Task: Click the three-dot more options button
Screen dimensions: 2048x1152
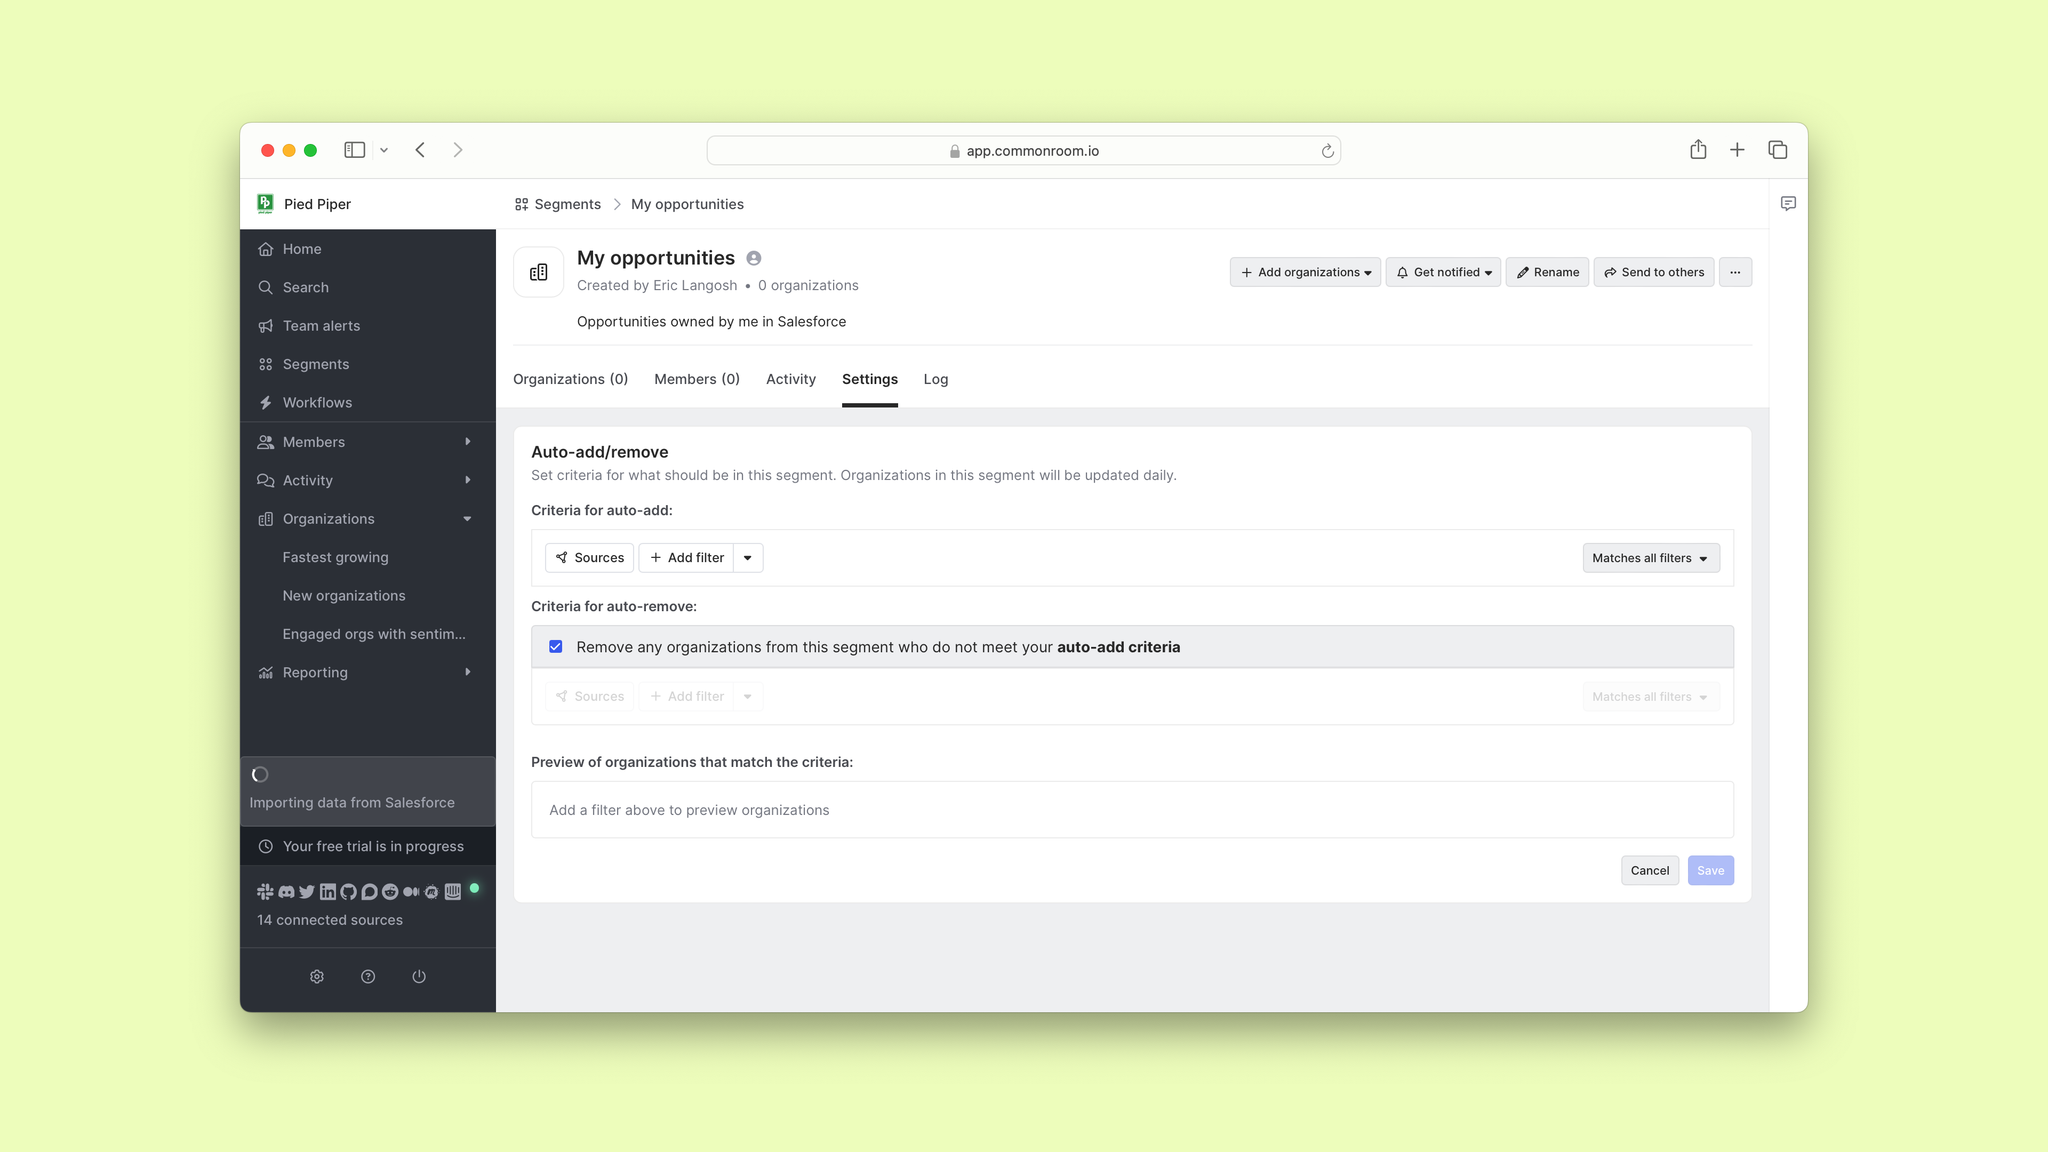Action: [x=1735, y=272]
